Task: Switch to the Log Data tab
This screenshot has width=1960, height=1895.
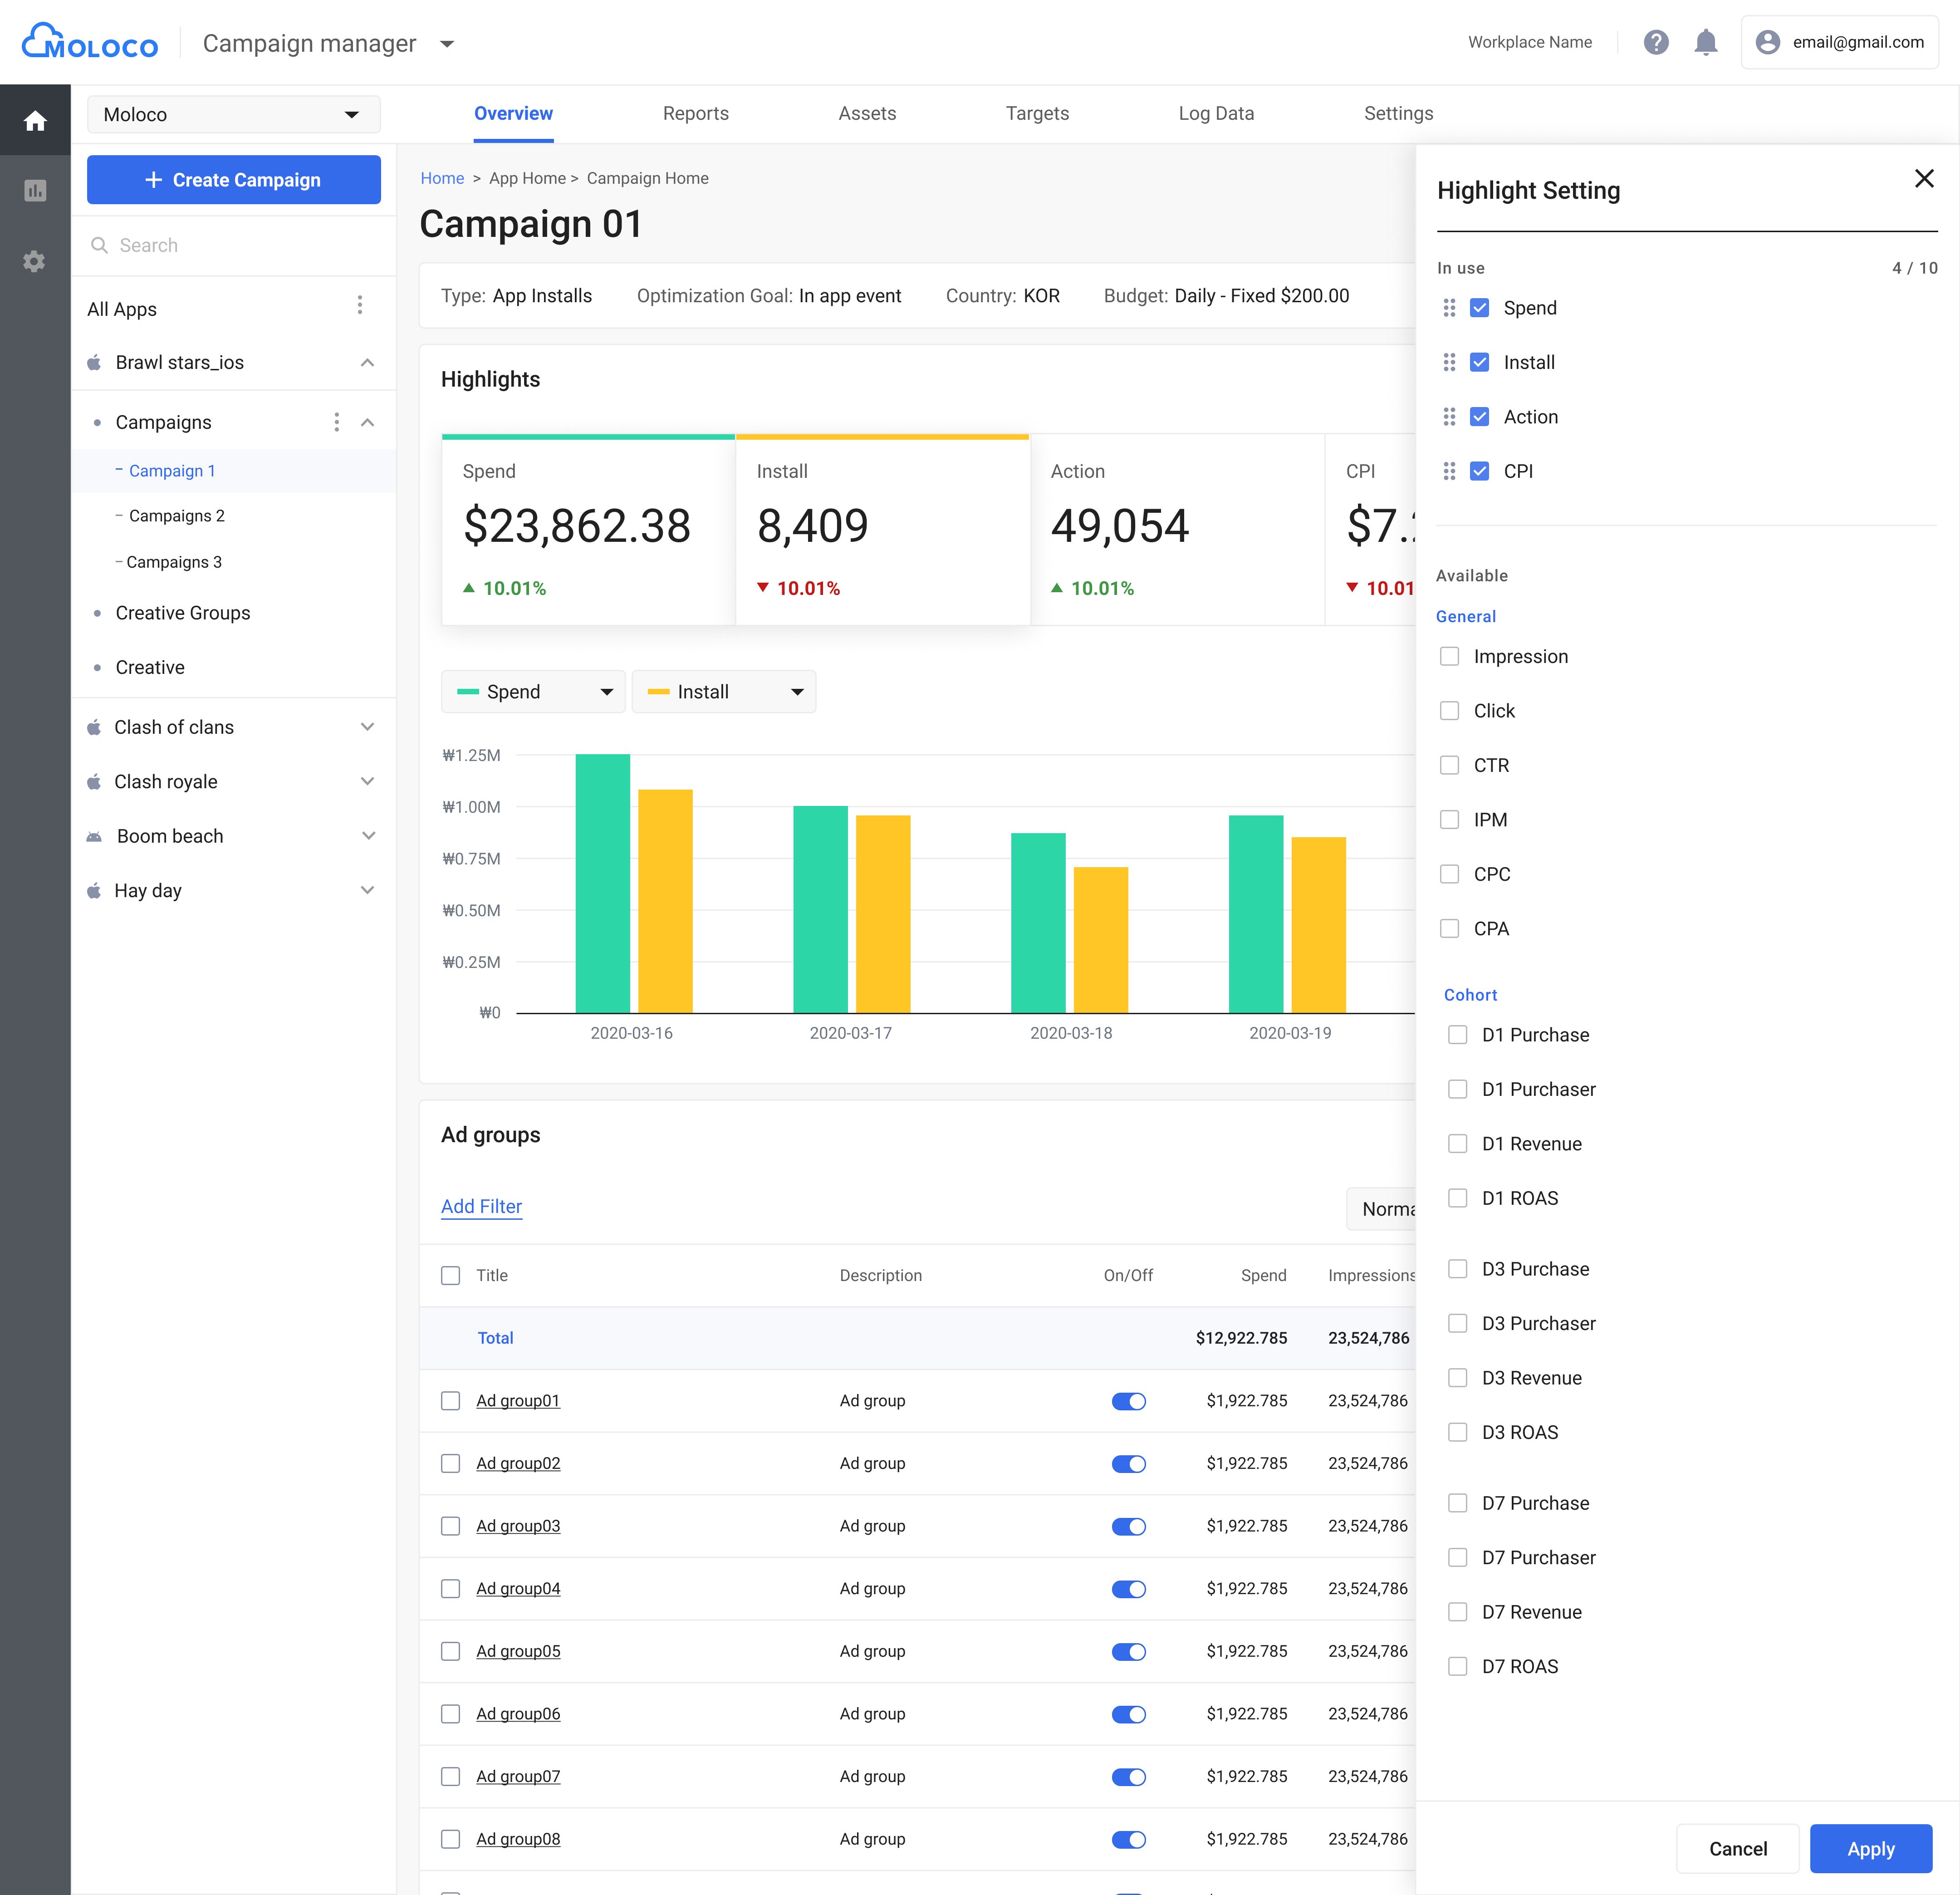Action: [1216, 114]
